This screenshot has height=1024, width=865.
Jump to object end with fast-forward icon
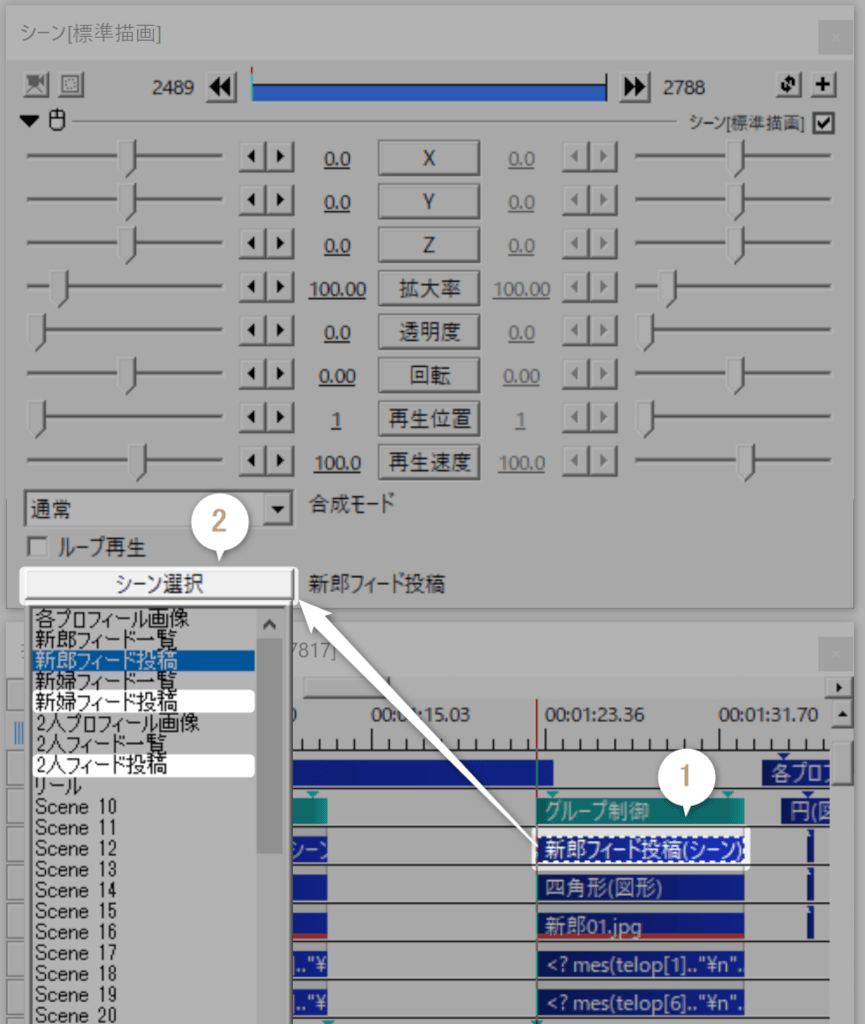coord(634,87)
